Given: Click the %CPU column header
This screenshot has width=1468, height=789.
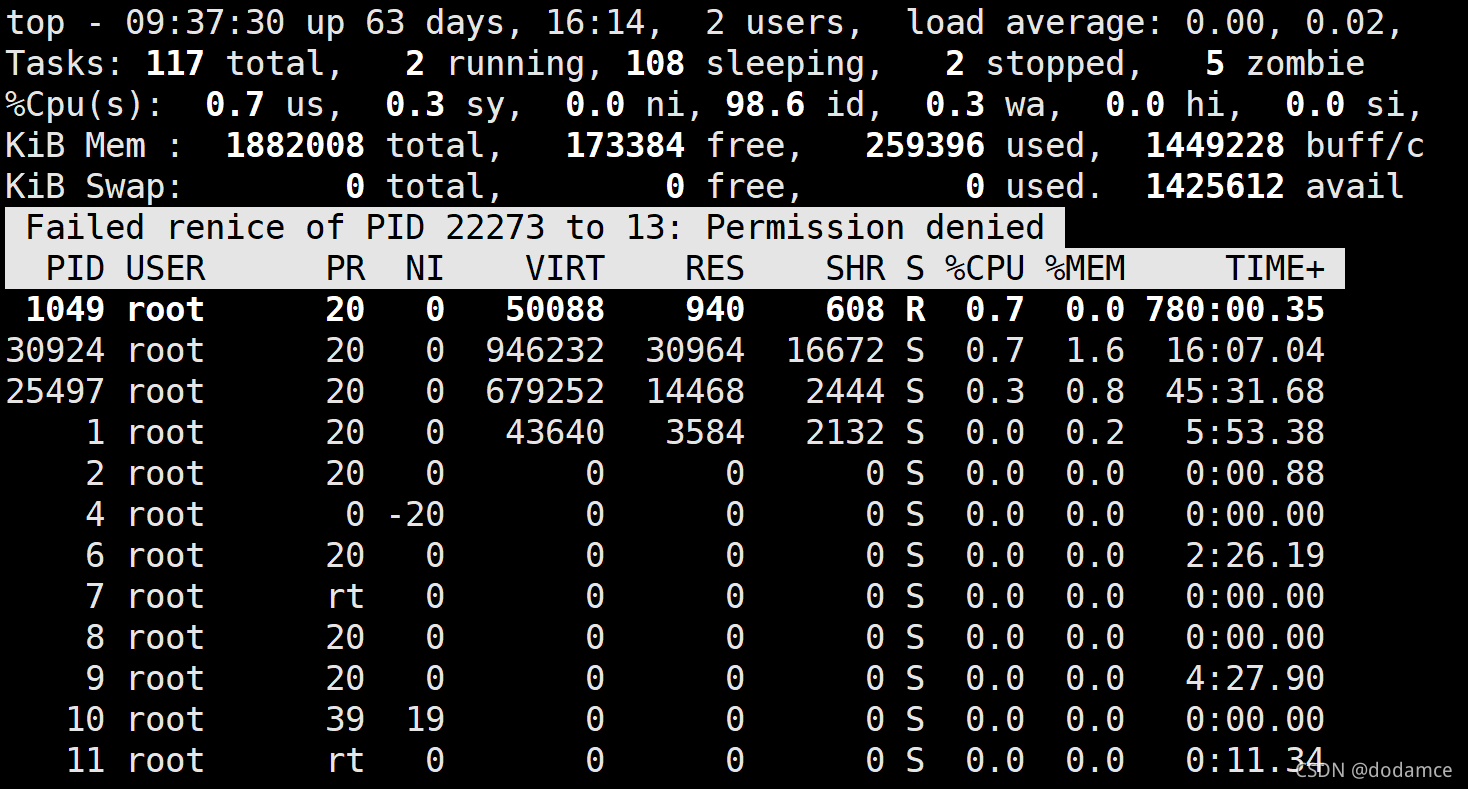Looking at the screenshot, I should (985, 268).
